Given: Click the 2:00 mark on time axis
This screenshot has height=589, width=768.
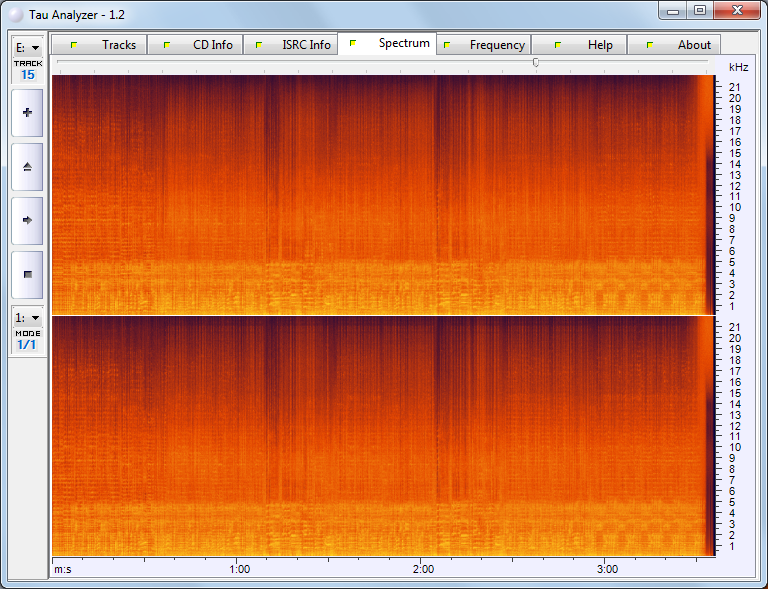Looking at the screenshot, I should tap(422, 568).
